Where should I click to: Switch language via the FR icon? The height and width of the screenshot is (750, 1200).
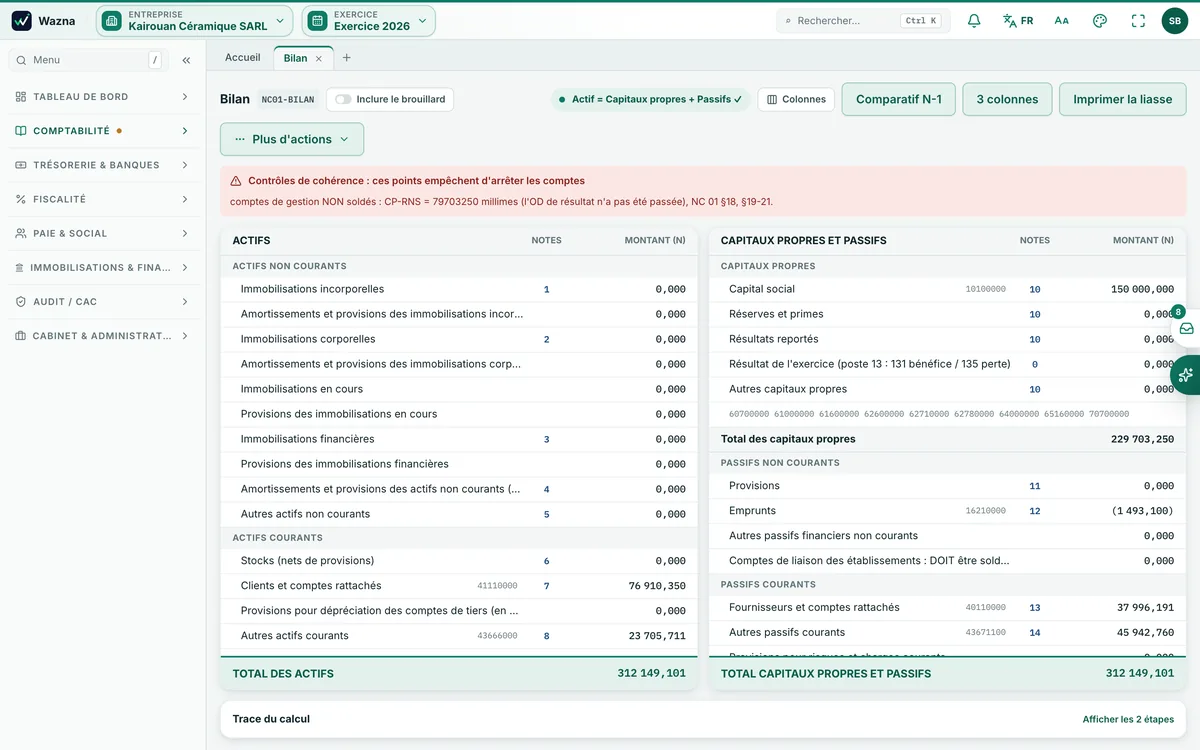[1018, 21]
